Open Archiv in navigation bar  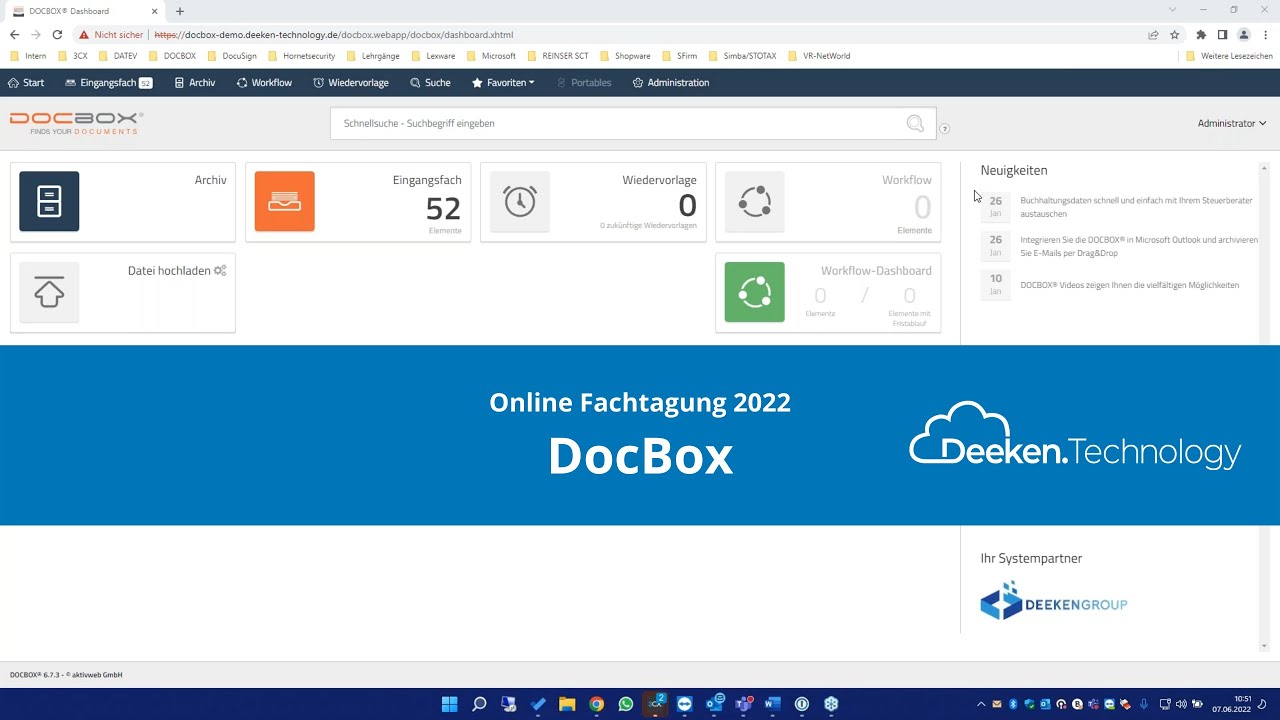[x=194, y=82]
